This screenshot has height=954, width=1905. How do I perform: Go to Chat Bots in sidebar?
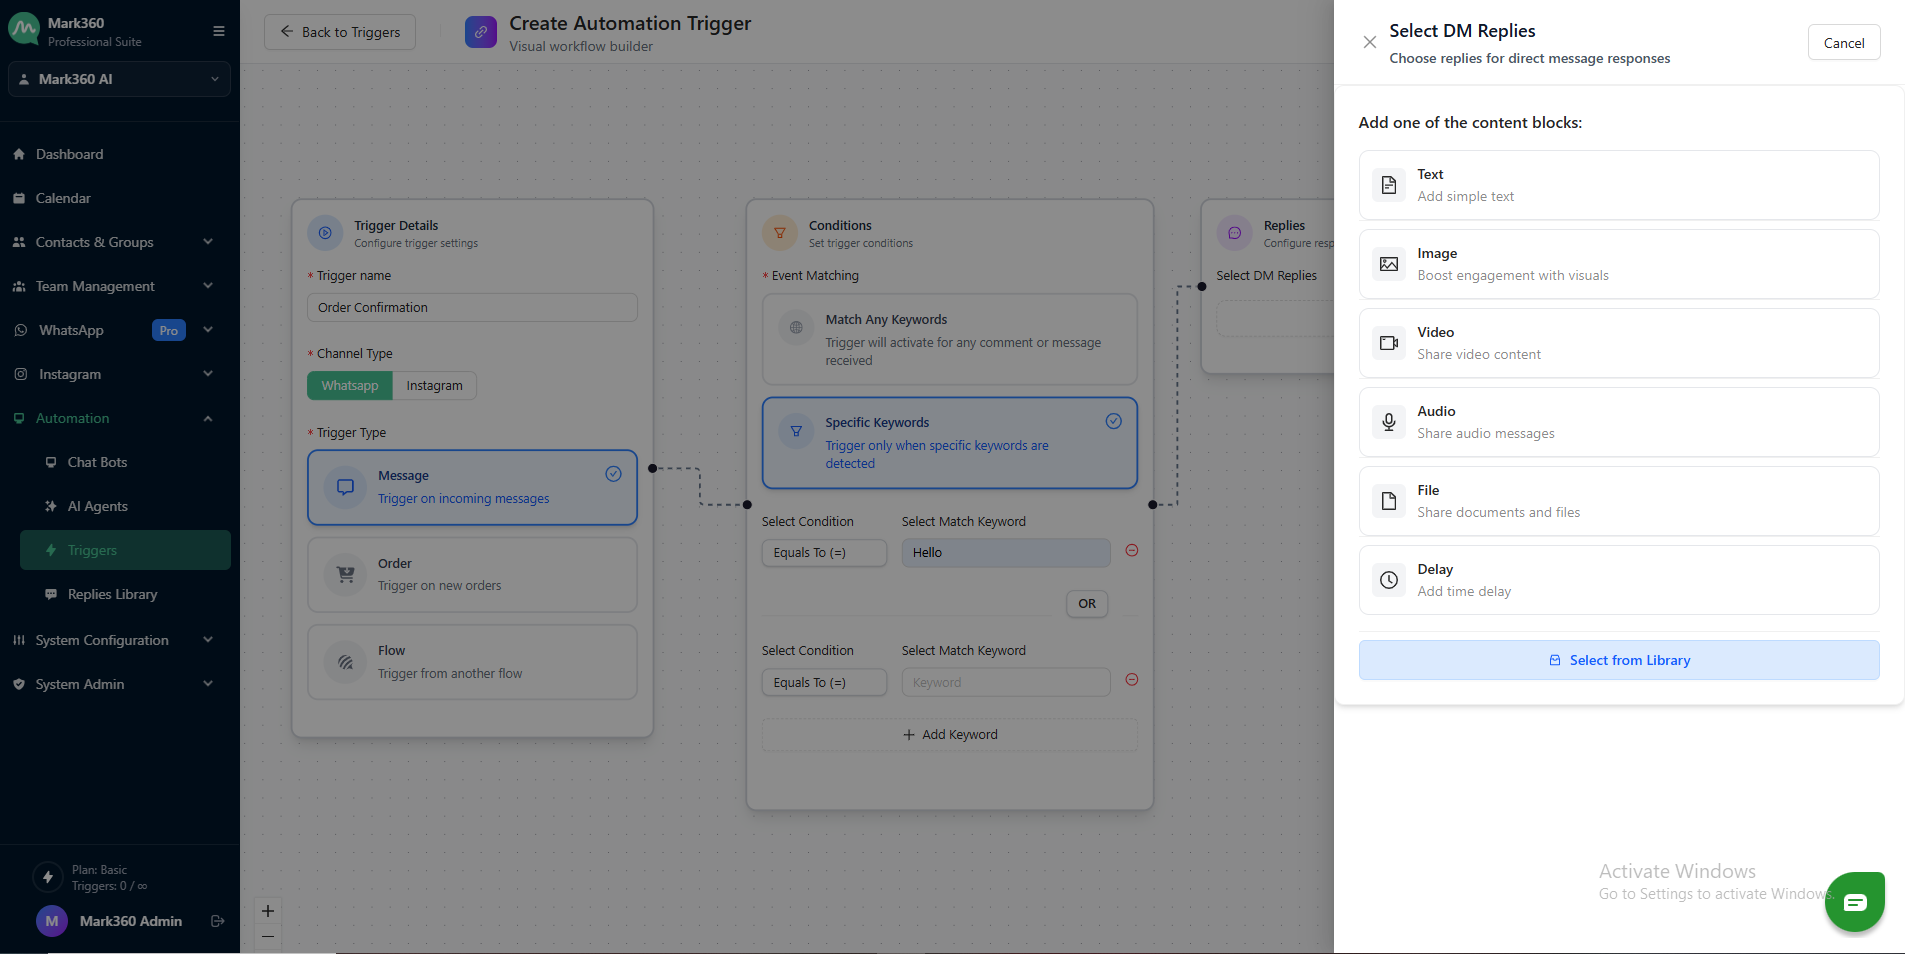tap(97, 462)
